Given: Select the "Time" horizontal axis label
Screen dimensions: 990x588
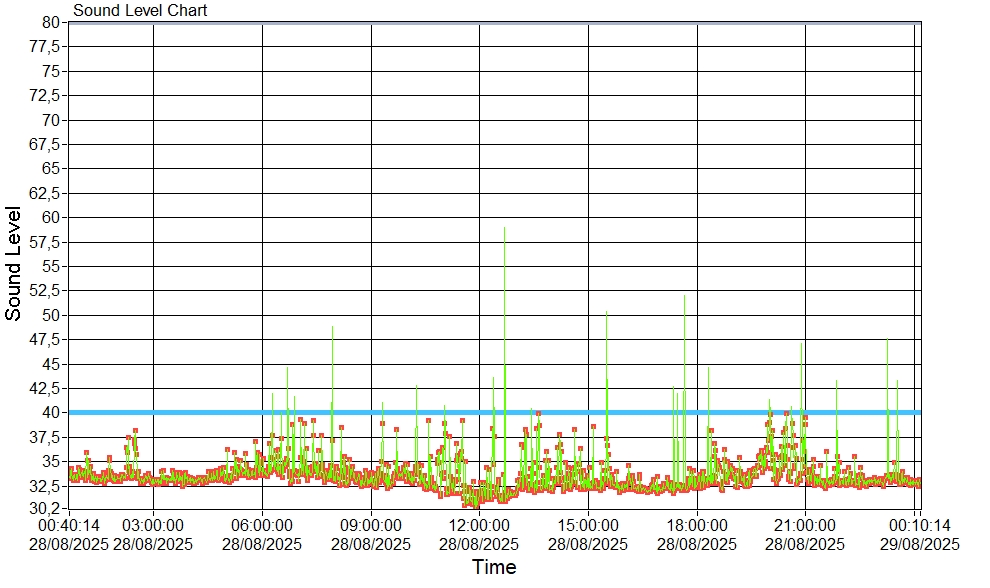Looking at the screenshot, I should 494,568.
